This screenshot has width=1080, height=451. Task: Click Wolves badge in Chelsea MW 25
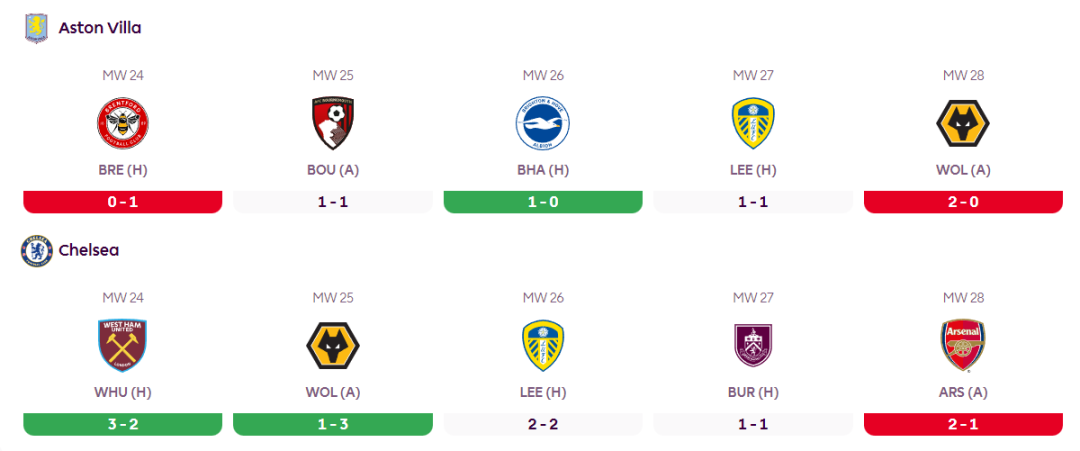pos(333,346)
